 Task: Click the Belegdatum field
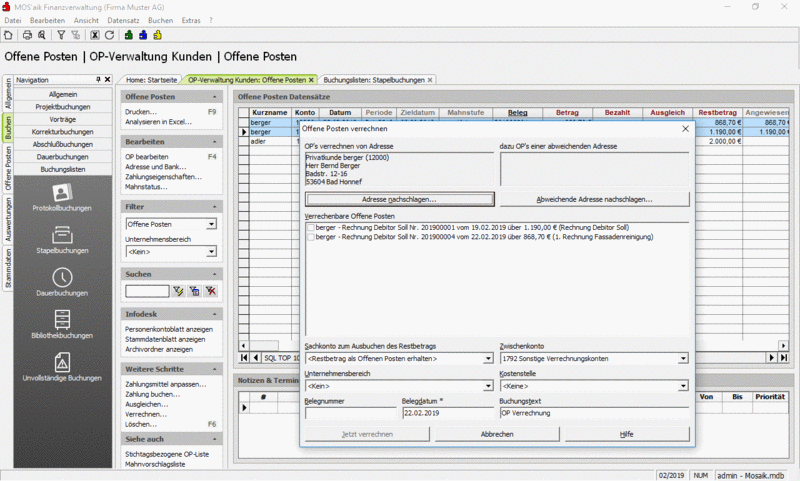(448, 413)
